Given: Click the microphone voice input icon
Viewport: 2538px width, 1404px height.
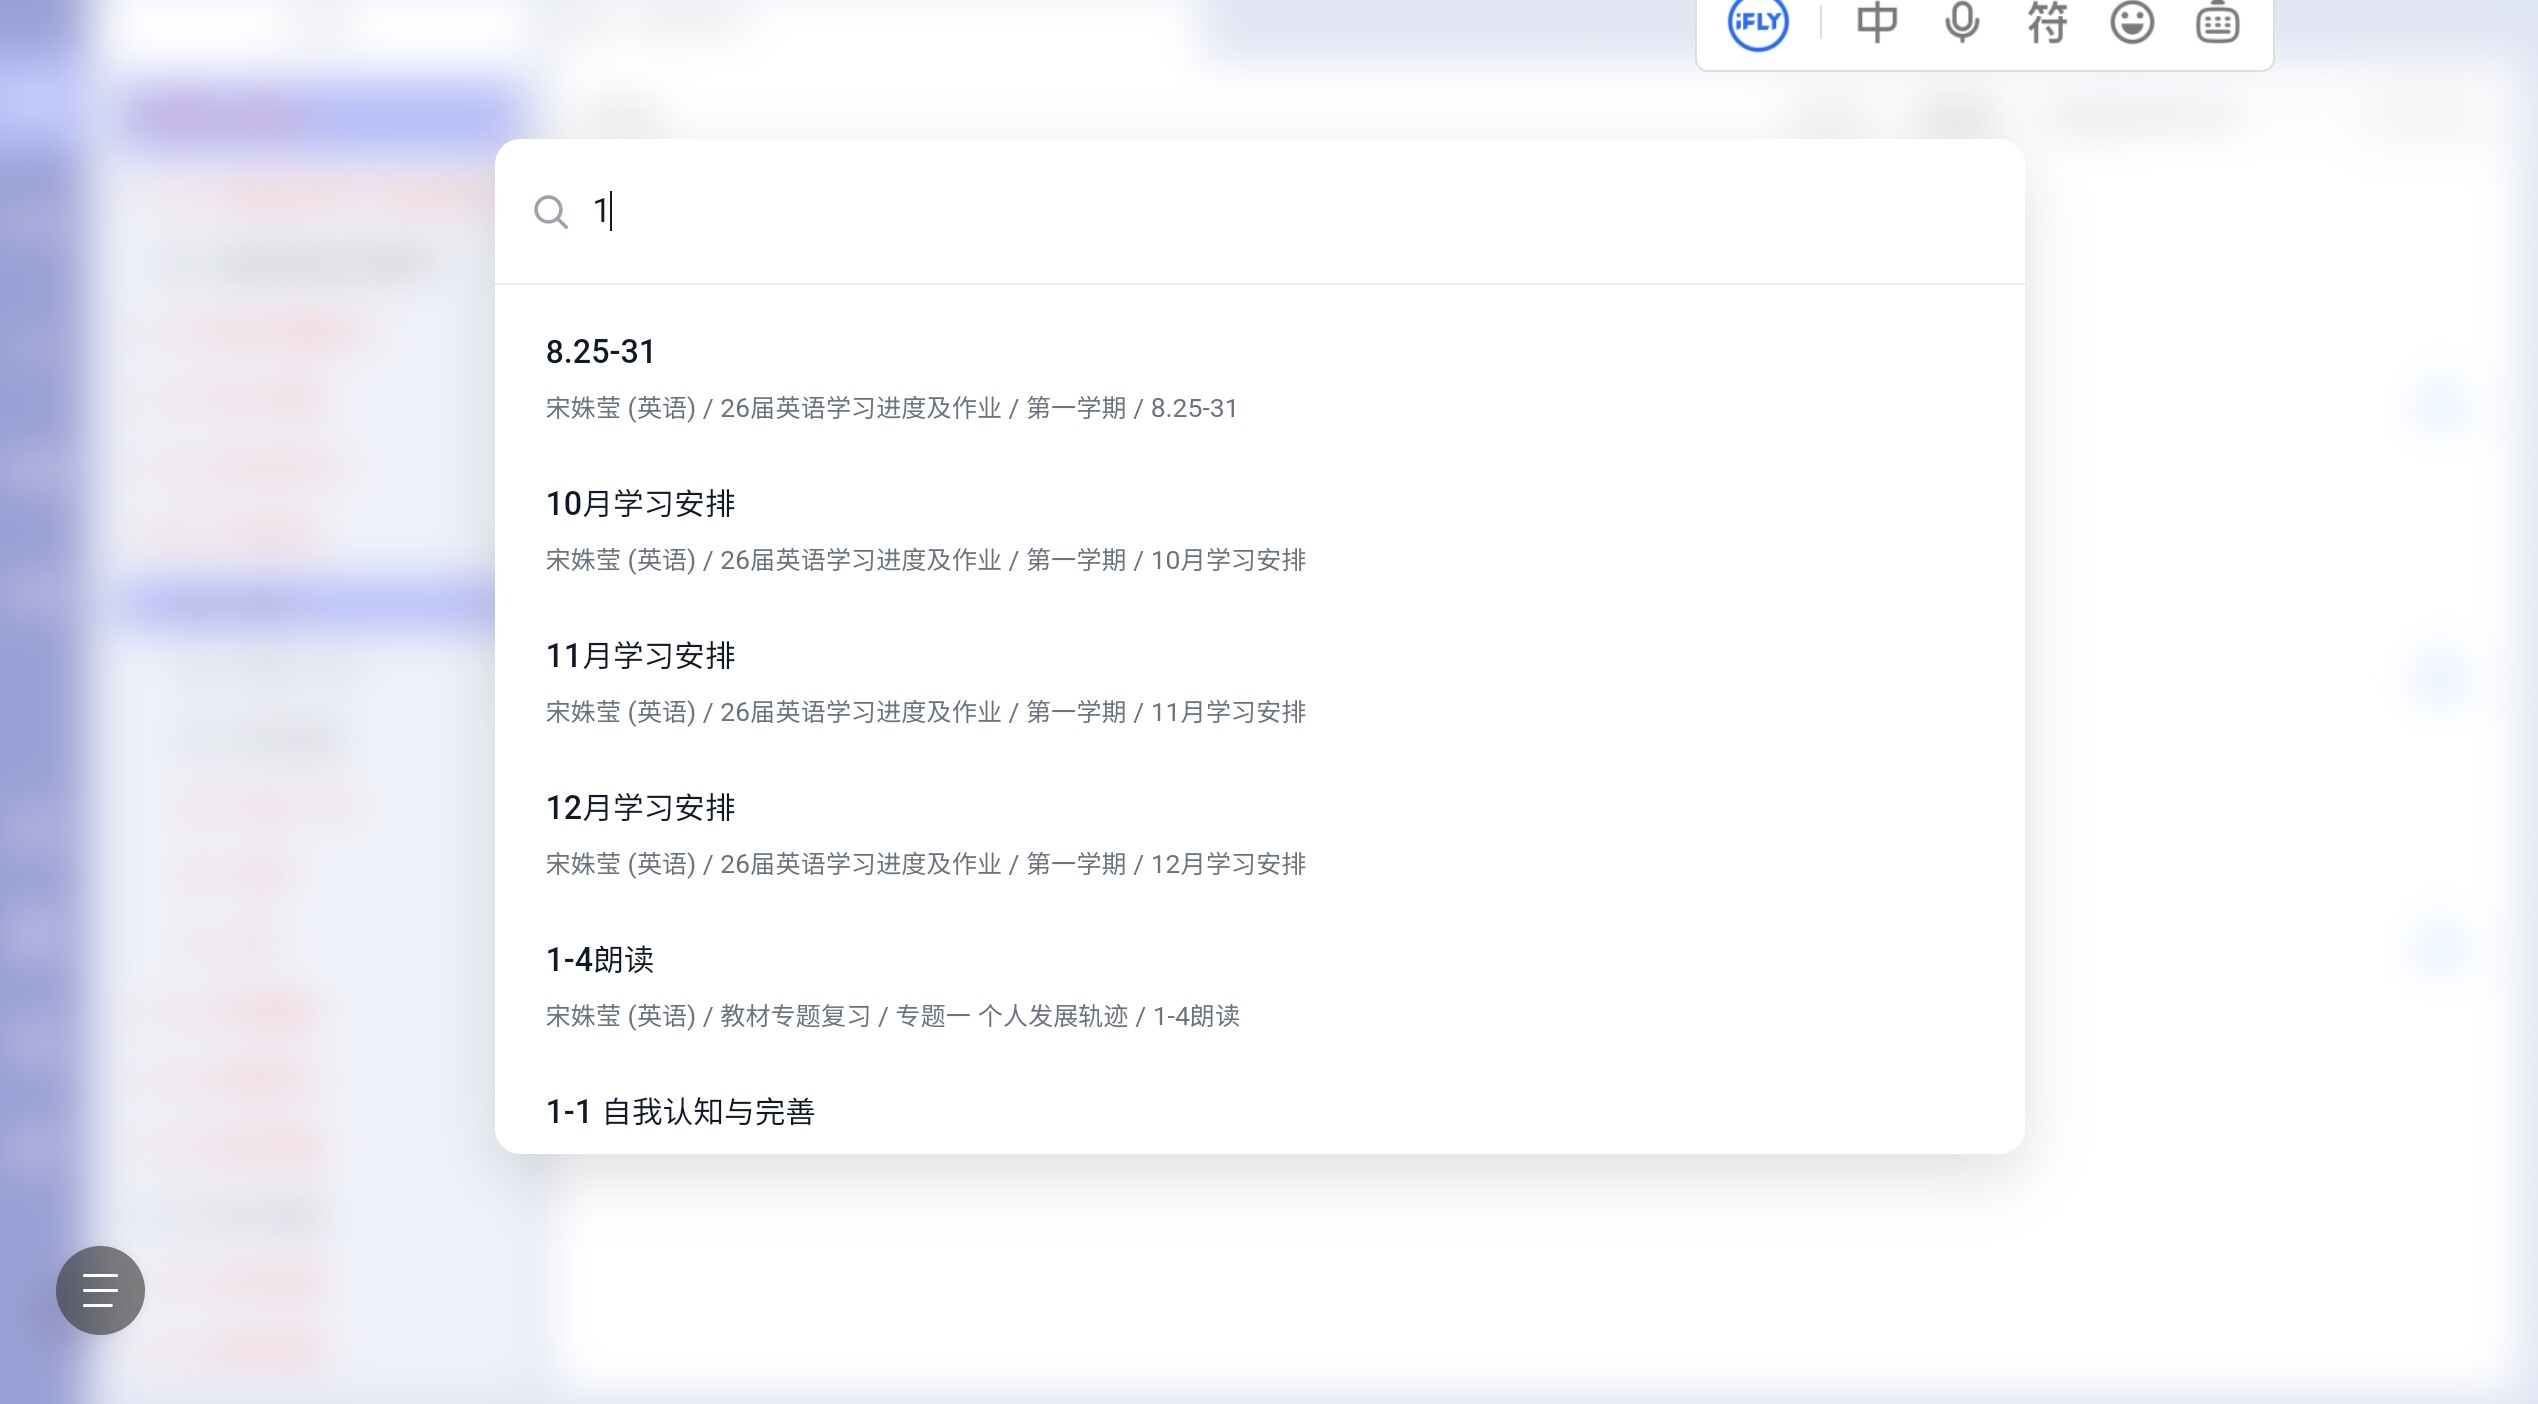Looking at the screenshot, I should point(1961,22).
